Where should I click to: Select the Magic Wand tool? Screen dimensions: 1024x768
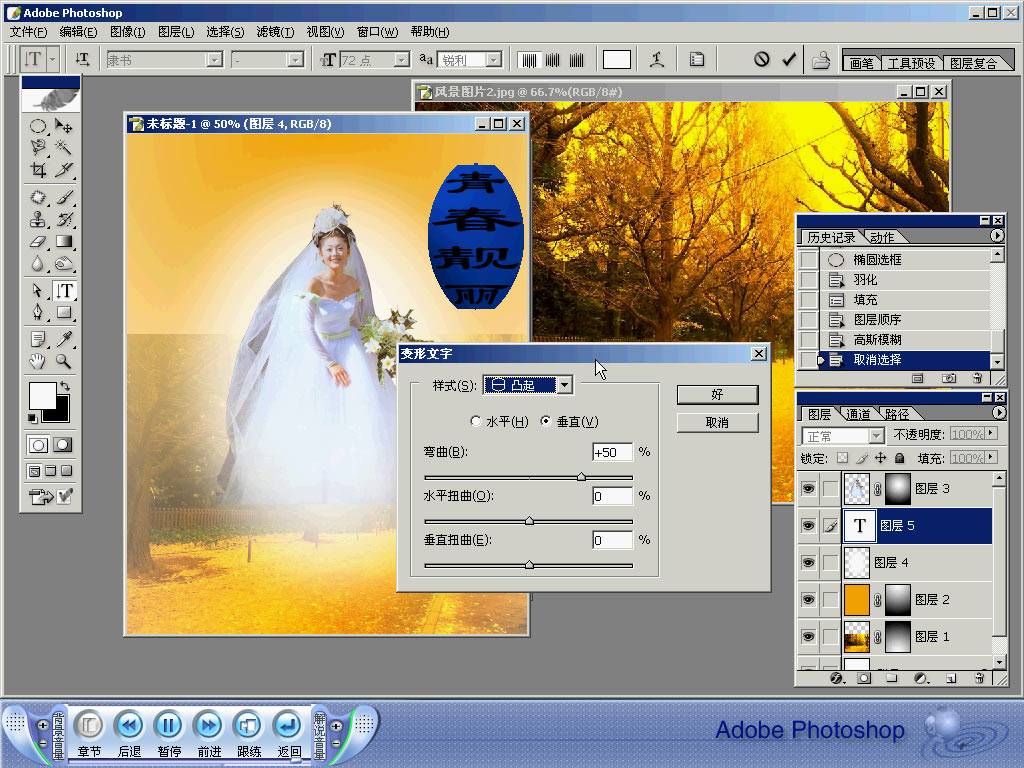[x=64, y=147]
